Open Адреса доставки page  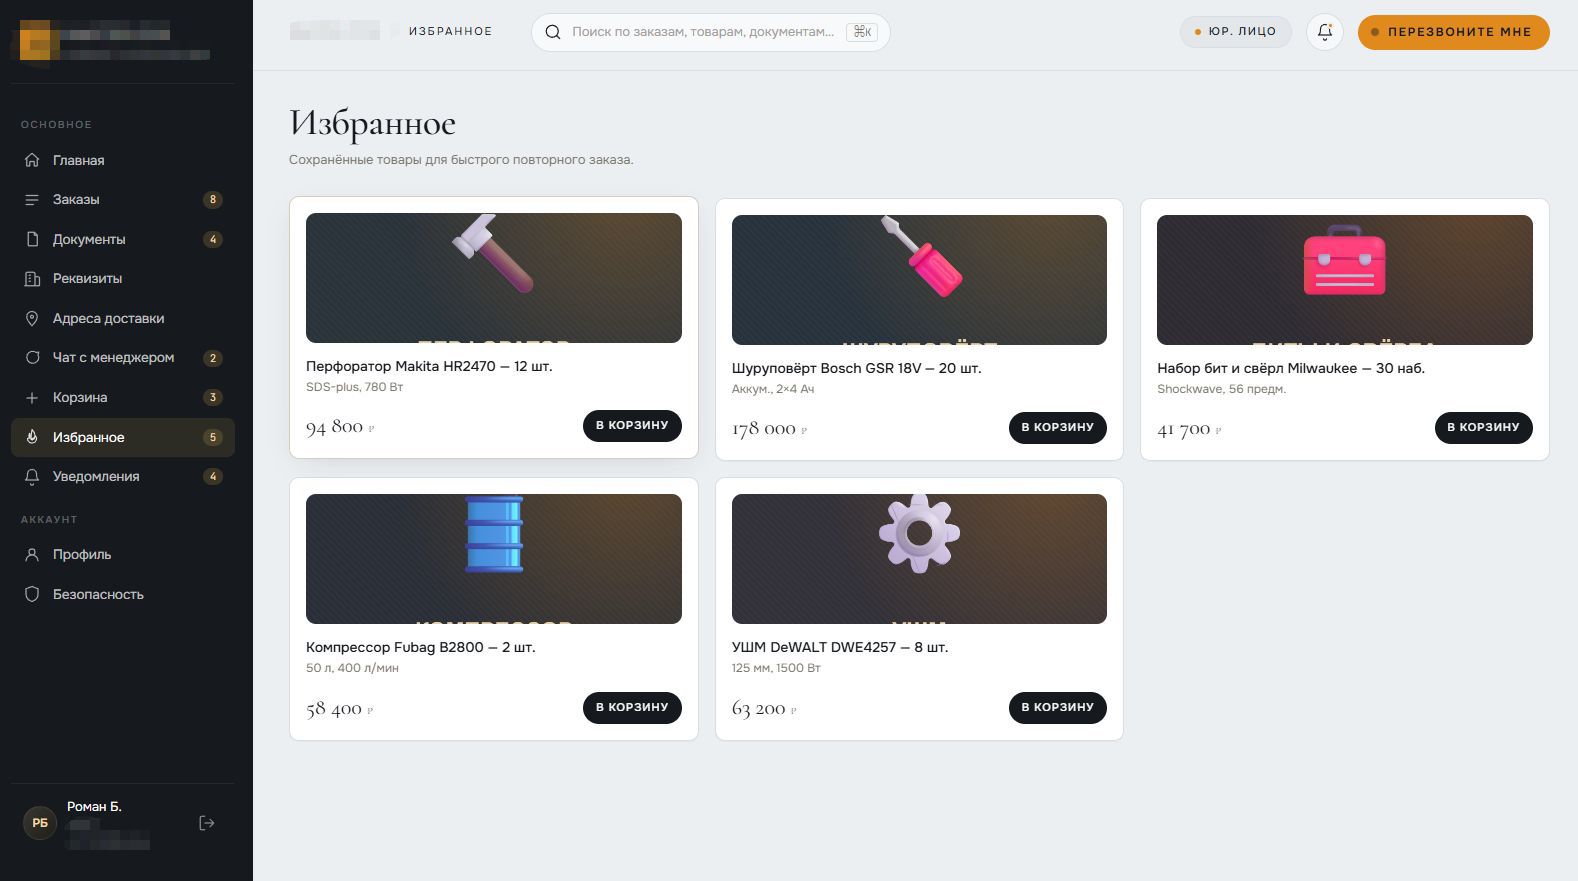pyautogui.click(x=123, y=318)
